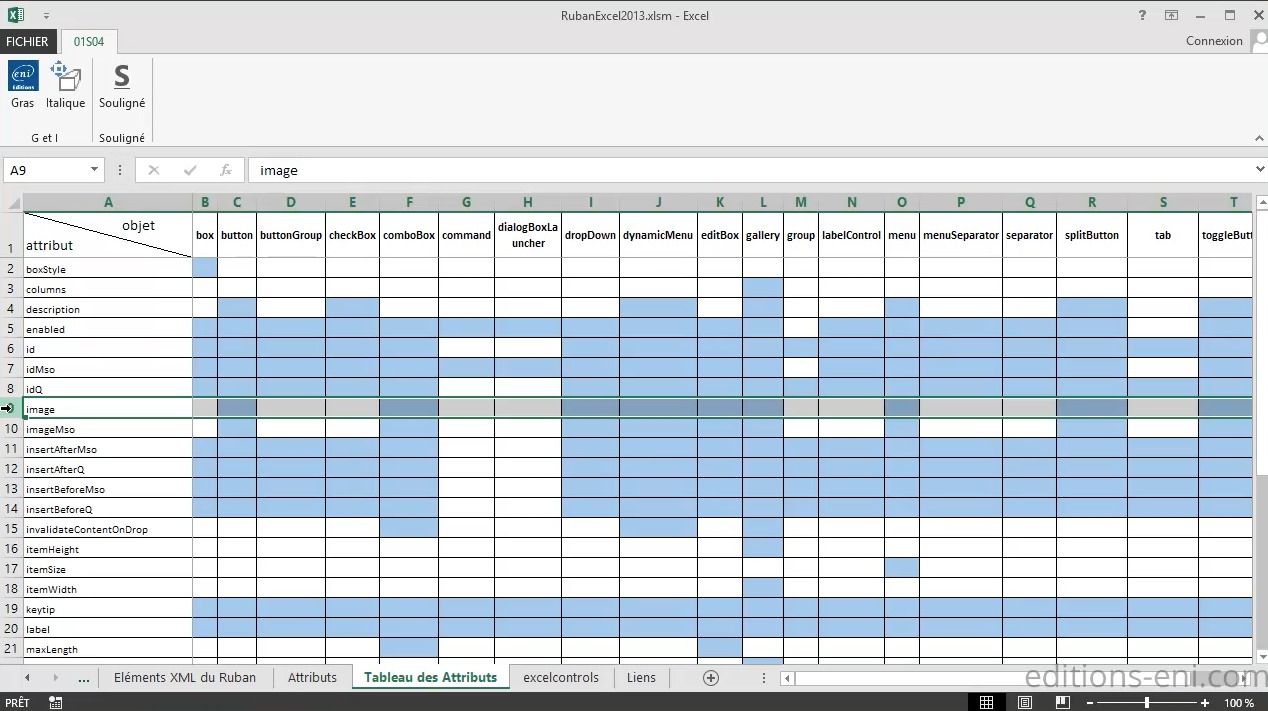The image size is (1268, 711).
Task: Open the excelcontrols sheet
Action: coord(561,677)
